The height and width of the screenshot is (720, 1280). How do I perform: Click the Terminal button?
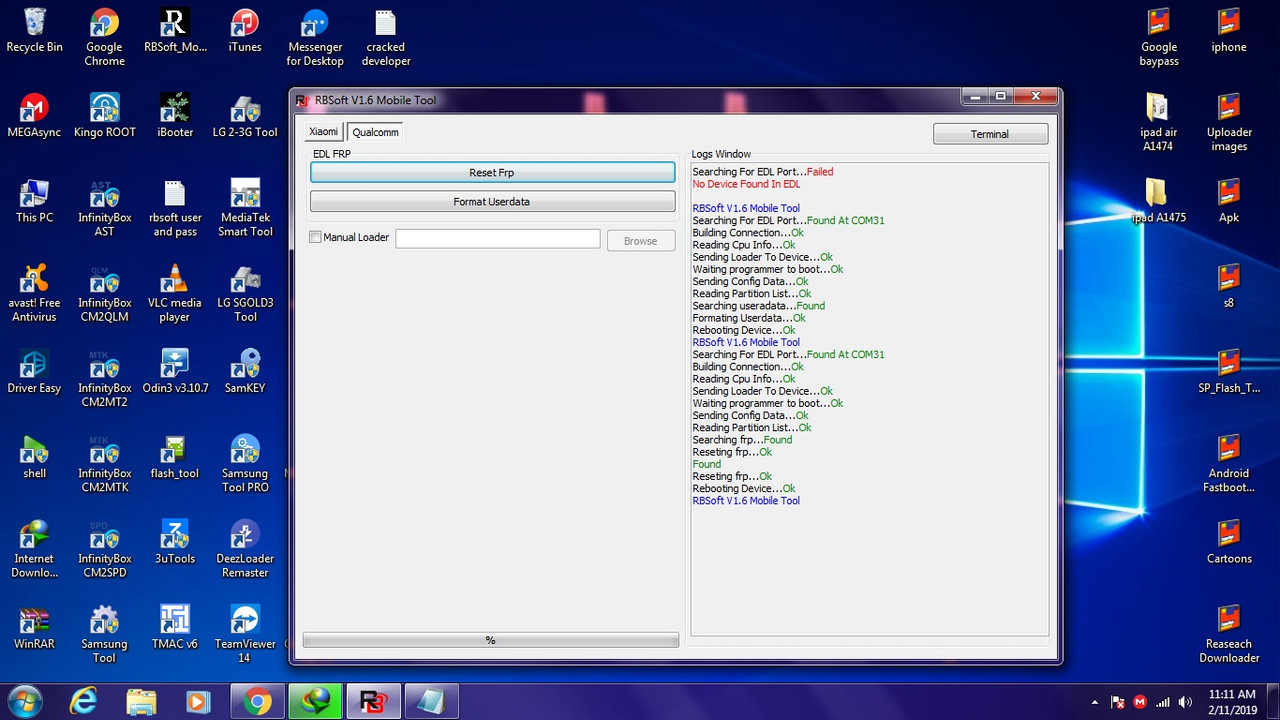tap(990, 134)
